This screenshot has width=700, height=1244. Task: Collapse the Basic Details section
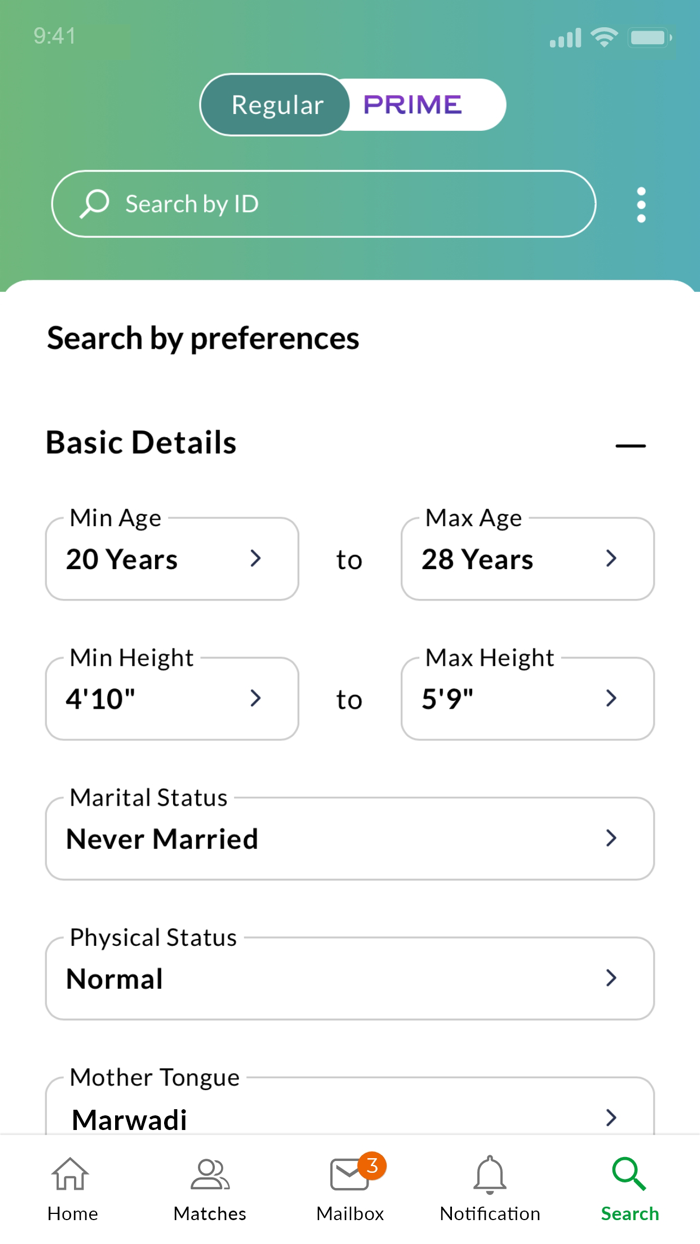(x=630, y=445)
